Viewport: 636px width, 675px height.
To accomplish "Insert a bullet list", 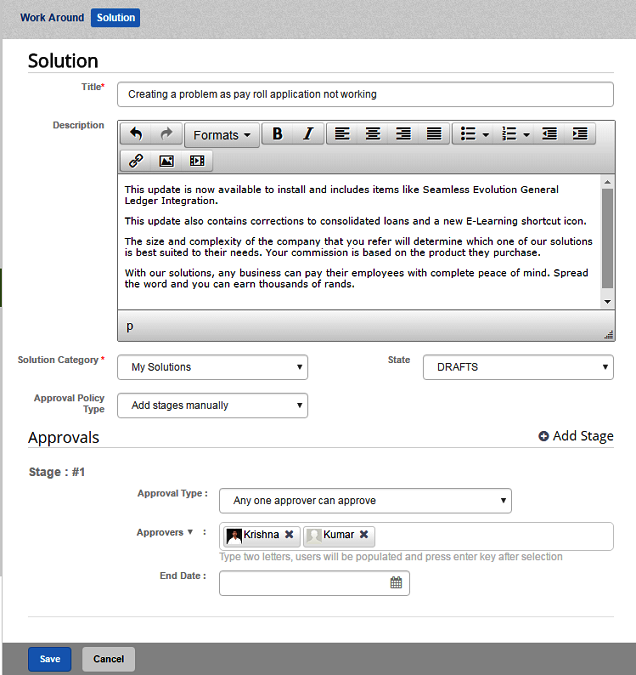I will (x=468, y=134).
